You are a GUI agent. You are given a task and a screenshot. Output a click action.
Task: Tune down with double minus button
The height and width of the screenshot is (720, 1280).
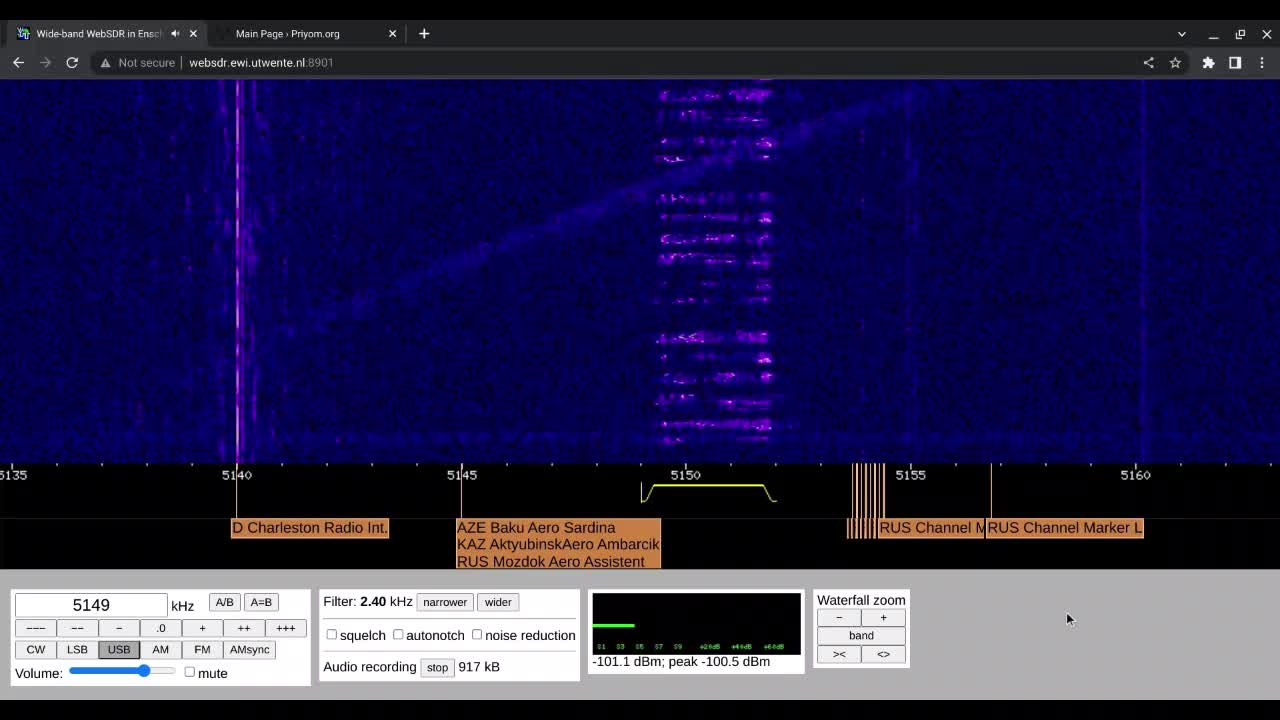77,628
